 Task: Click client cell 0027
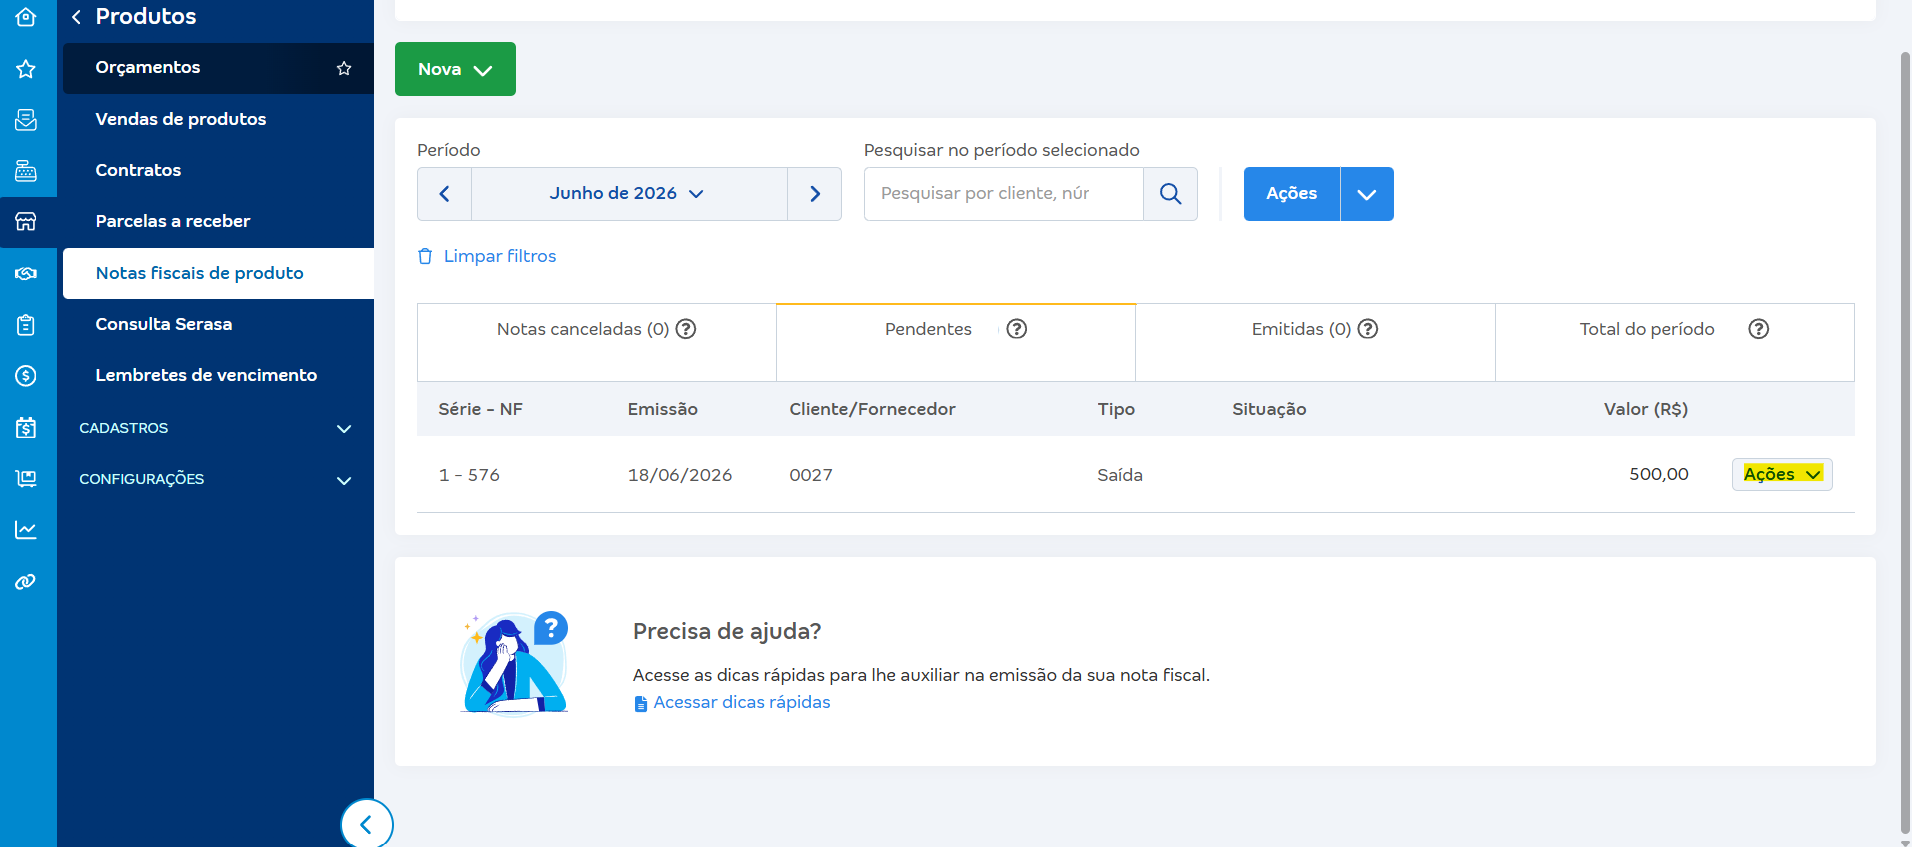pos(811,475)
